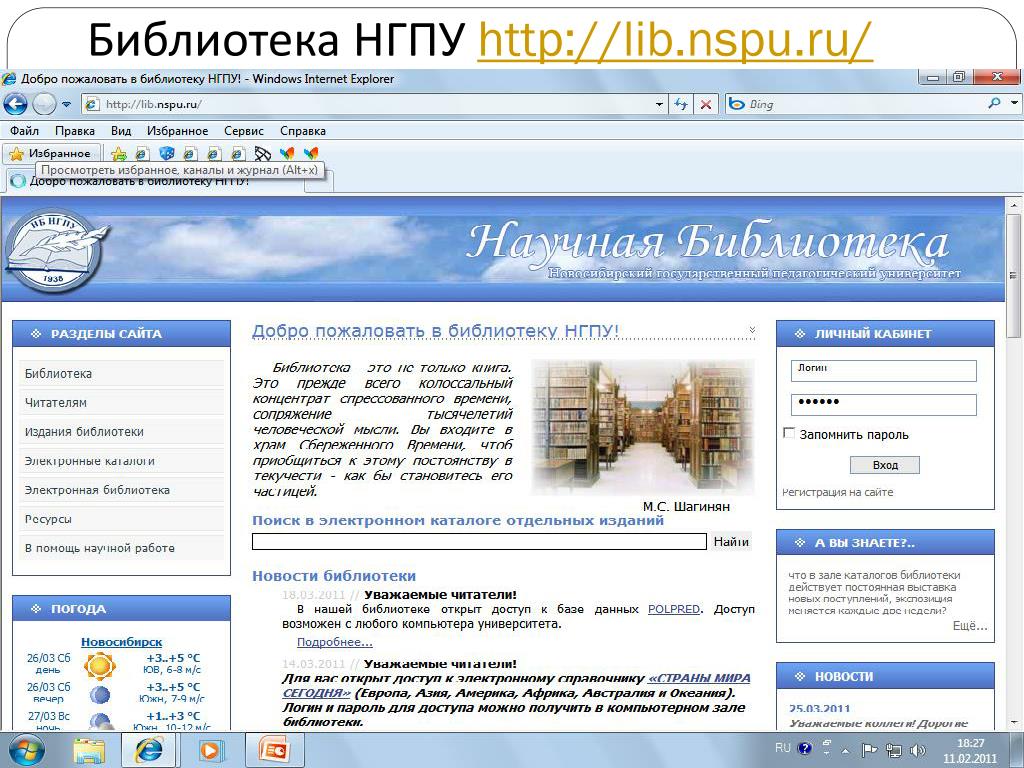This screenshot has width=1024, height=768.
Task: Click the browser Back arrow button
Action: 16,104
